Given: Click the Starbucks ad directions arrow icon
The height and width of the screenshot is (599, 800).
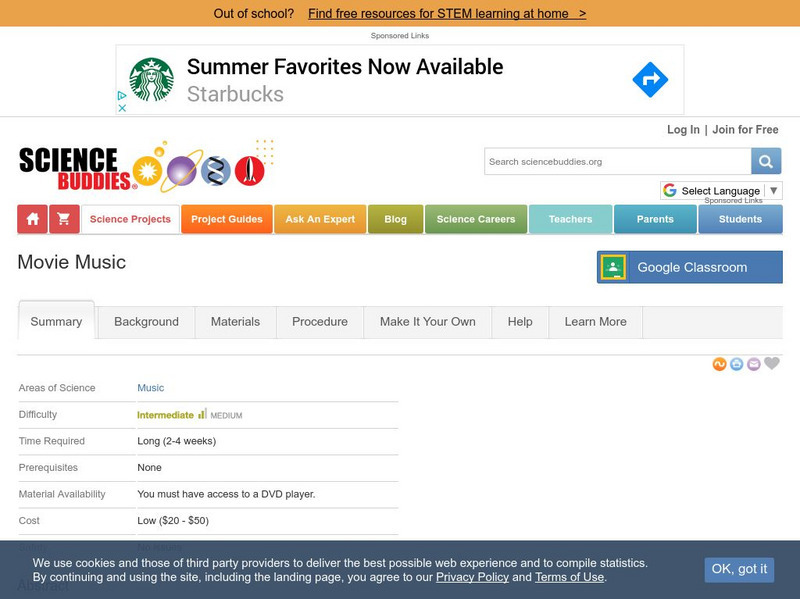Looking at the screenshot, I should point(650,80).
